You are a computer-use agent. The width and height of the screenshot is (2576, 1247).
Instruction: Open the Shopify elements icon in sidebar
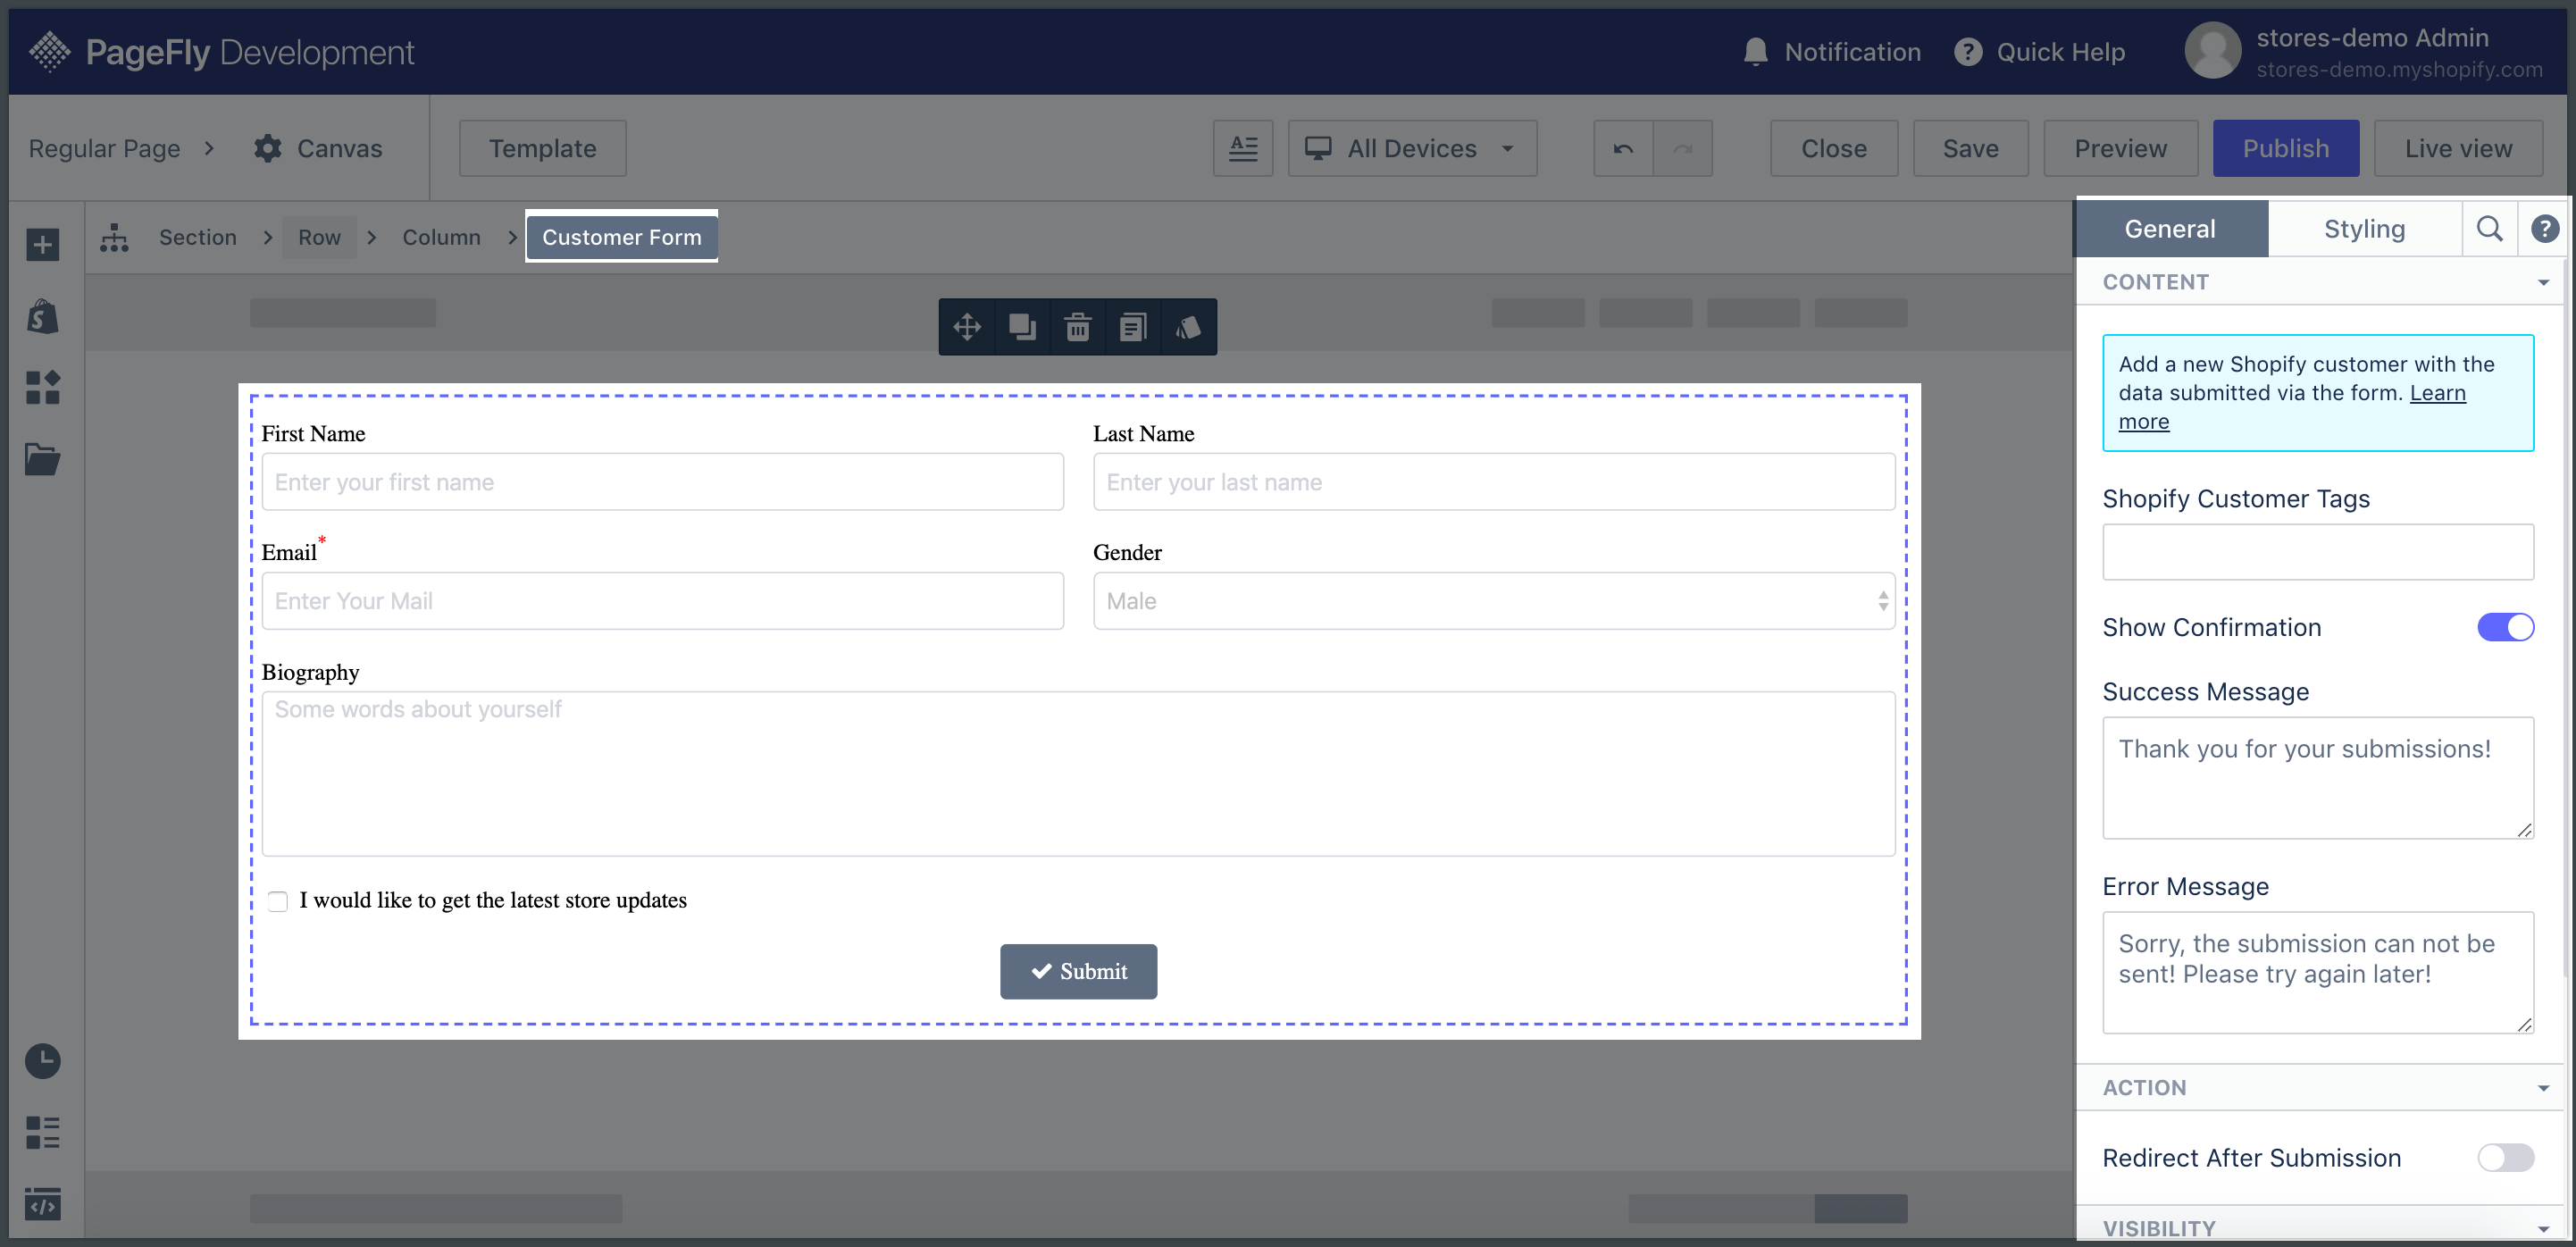(42, 316)
